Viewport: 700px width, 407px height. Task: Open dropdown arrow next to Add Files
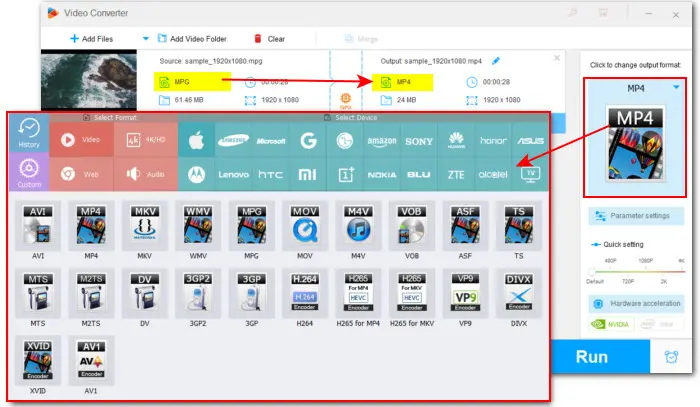click(x=145, y=39)
